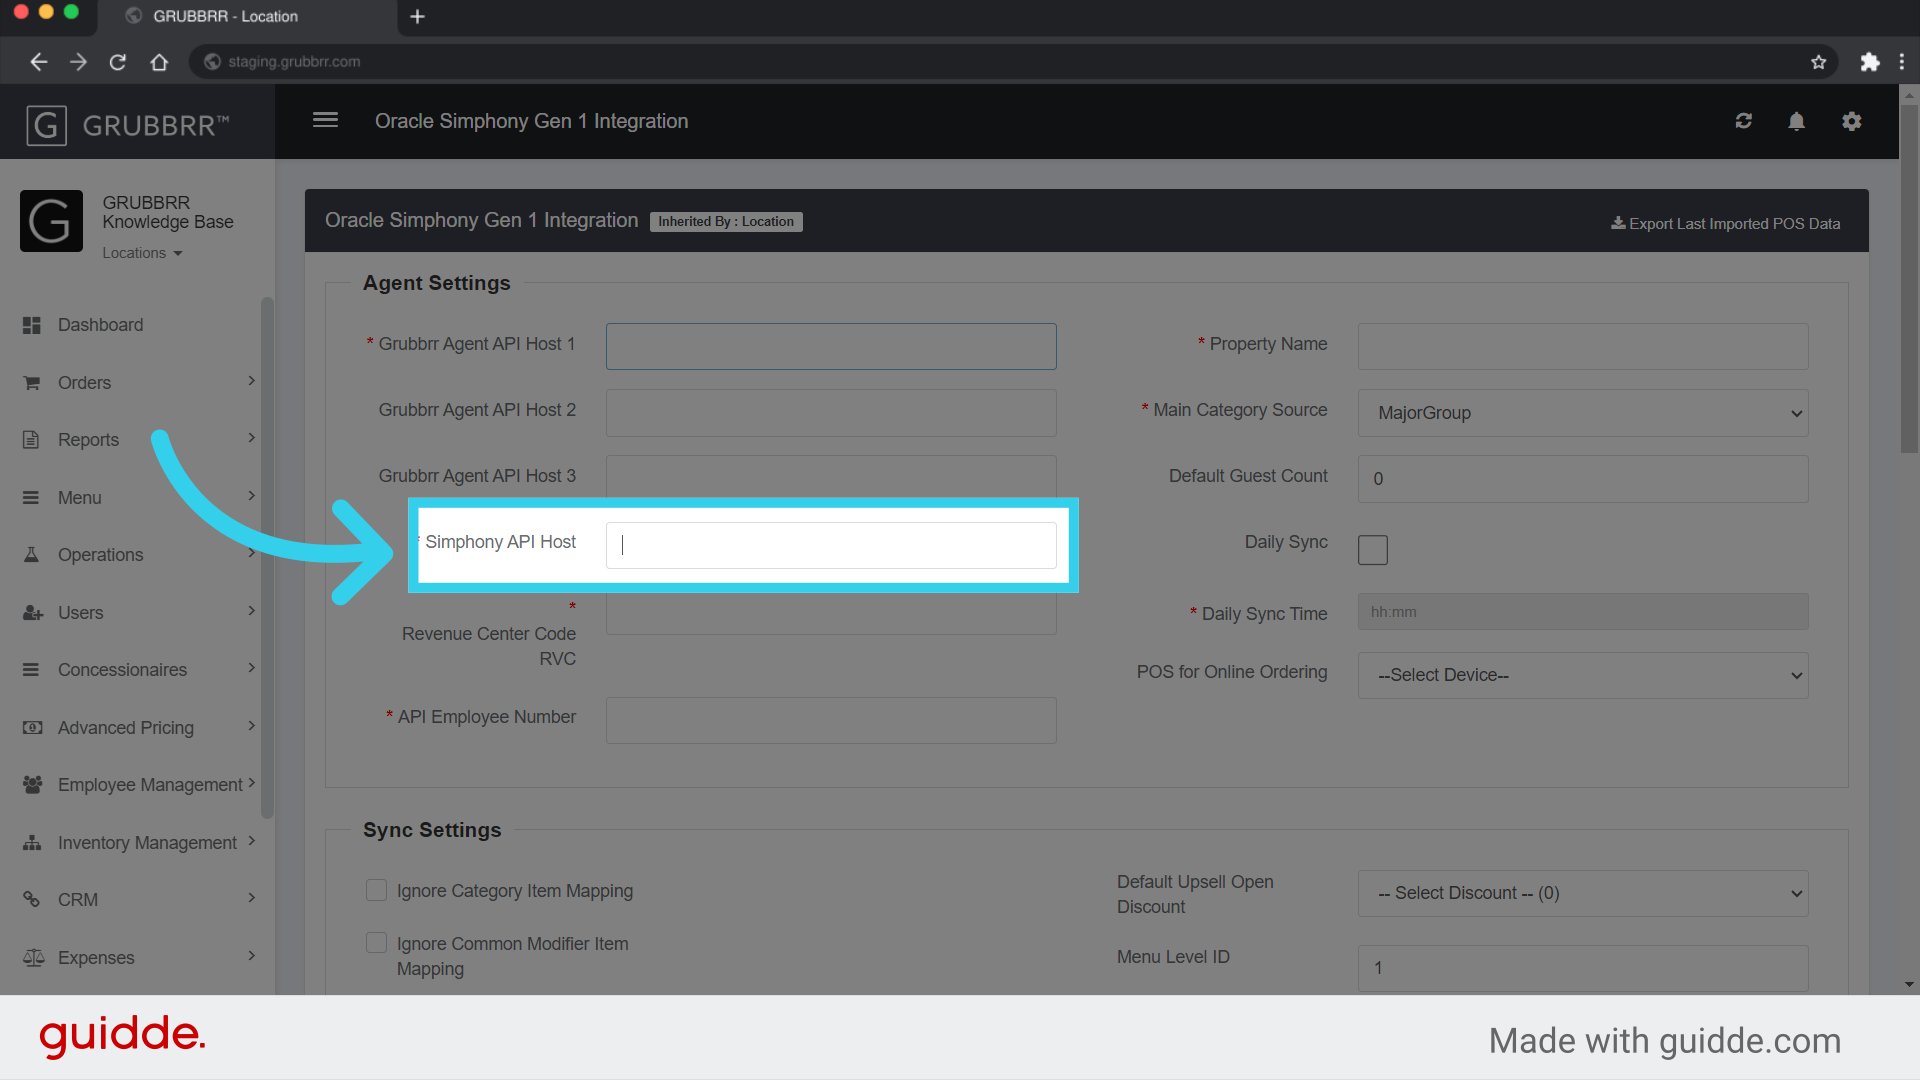Click the browser address bar URL

tap(294, 62)
